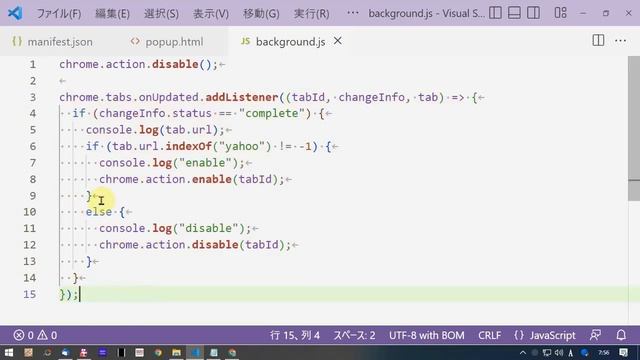Click the volume icon in system tray
The image size is (640, 360).
558,353
